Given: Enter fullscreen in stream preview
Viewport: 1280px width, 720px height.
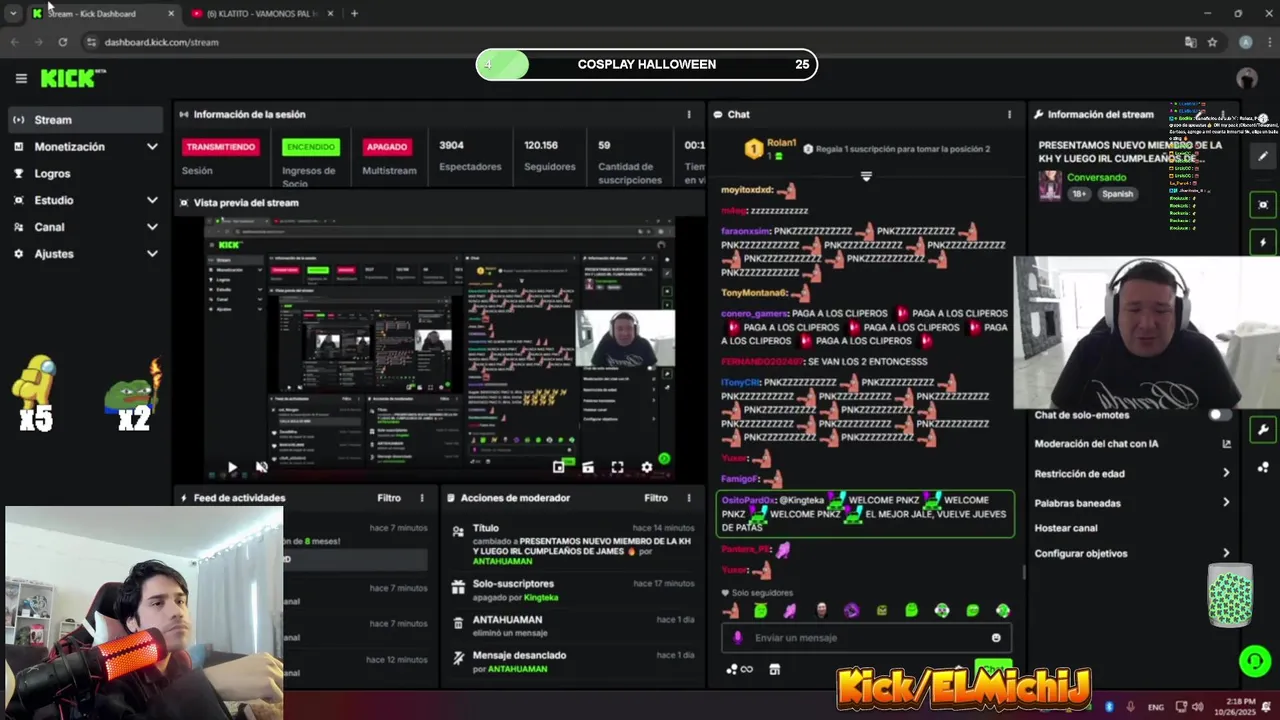Looking at the screenshot, I should pyautogui.click(x=617, y=467).
